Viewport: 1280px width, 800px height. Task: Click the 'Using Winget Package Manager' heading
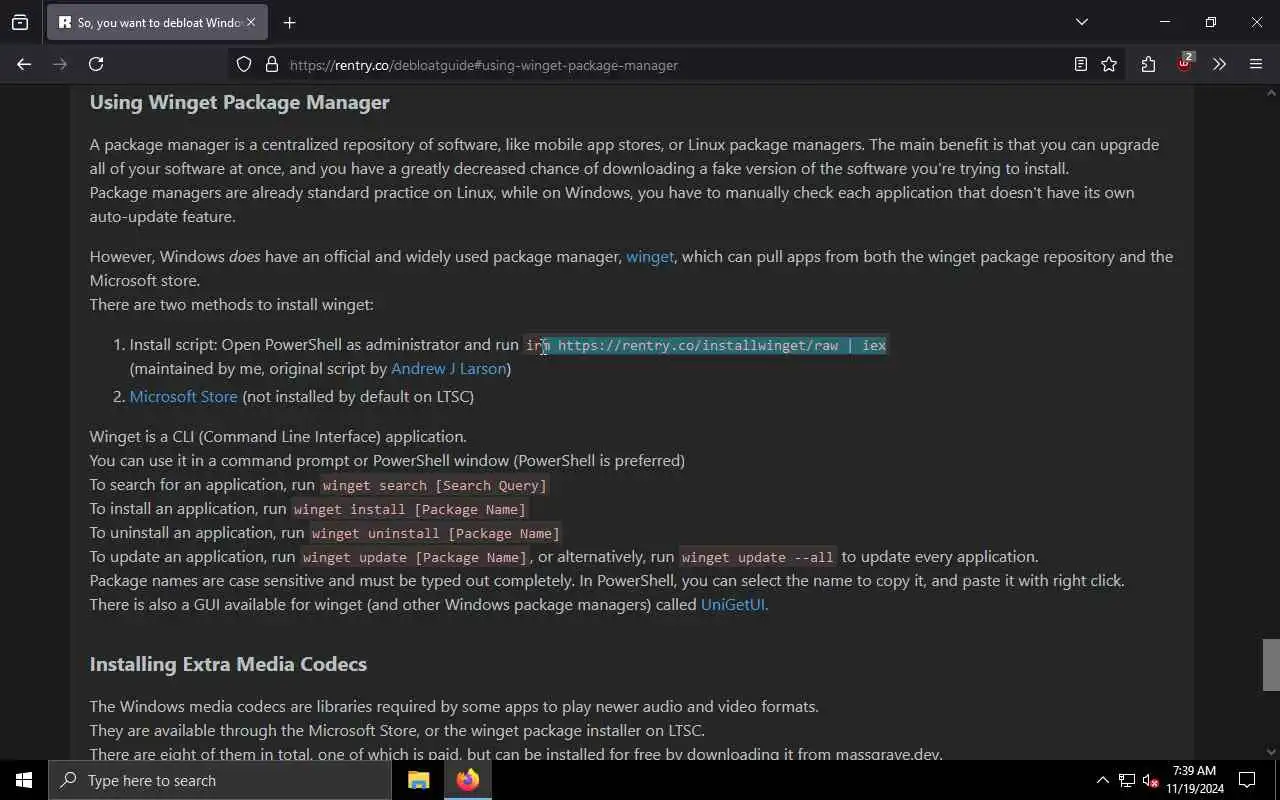click(x=239, y=102)
